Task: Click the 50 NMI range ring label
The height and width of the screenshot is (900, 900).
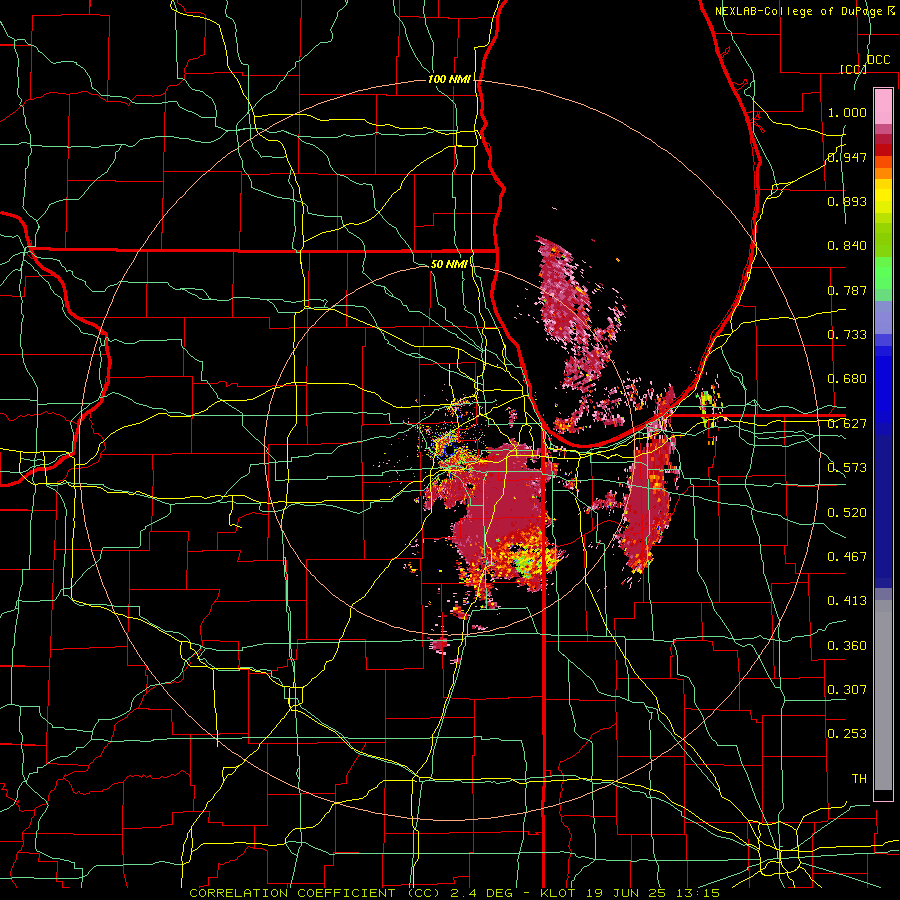Action: [x=449, y=264]
